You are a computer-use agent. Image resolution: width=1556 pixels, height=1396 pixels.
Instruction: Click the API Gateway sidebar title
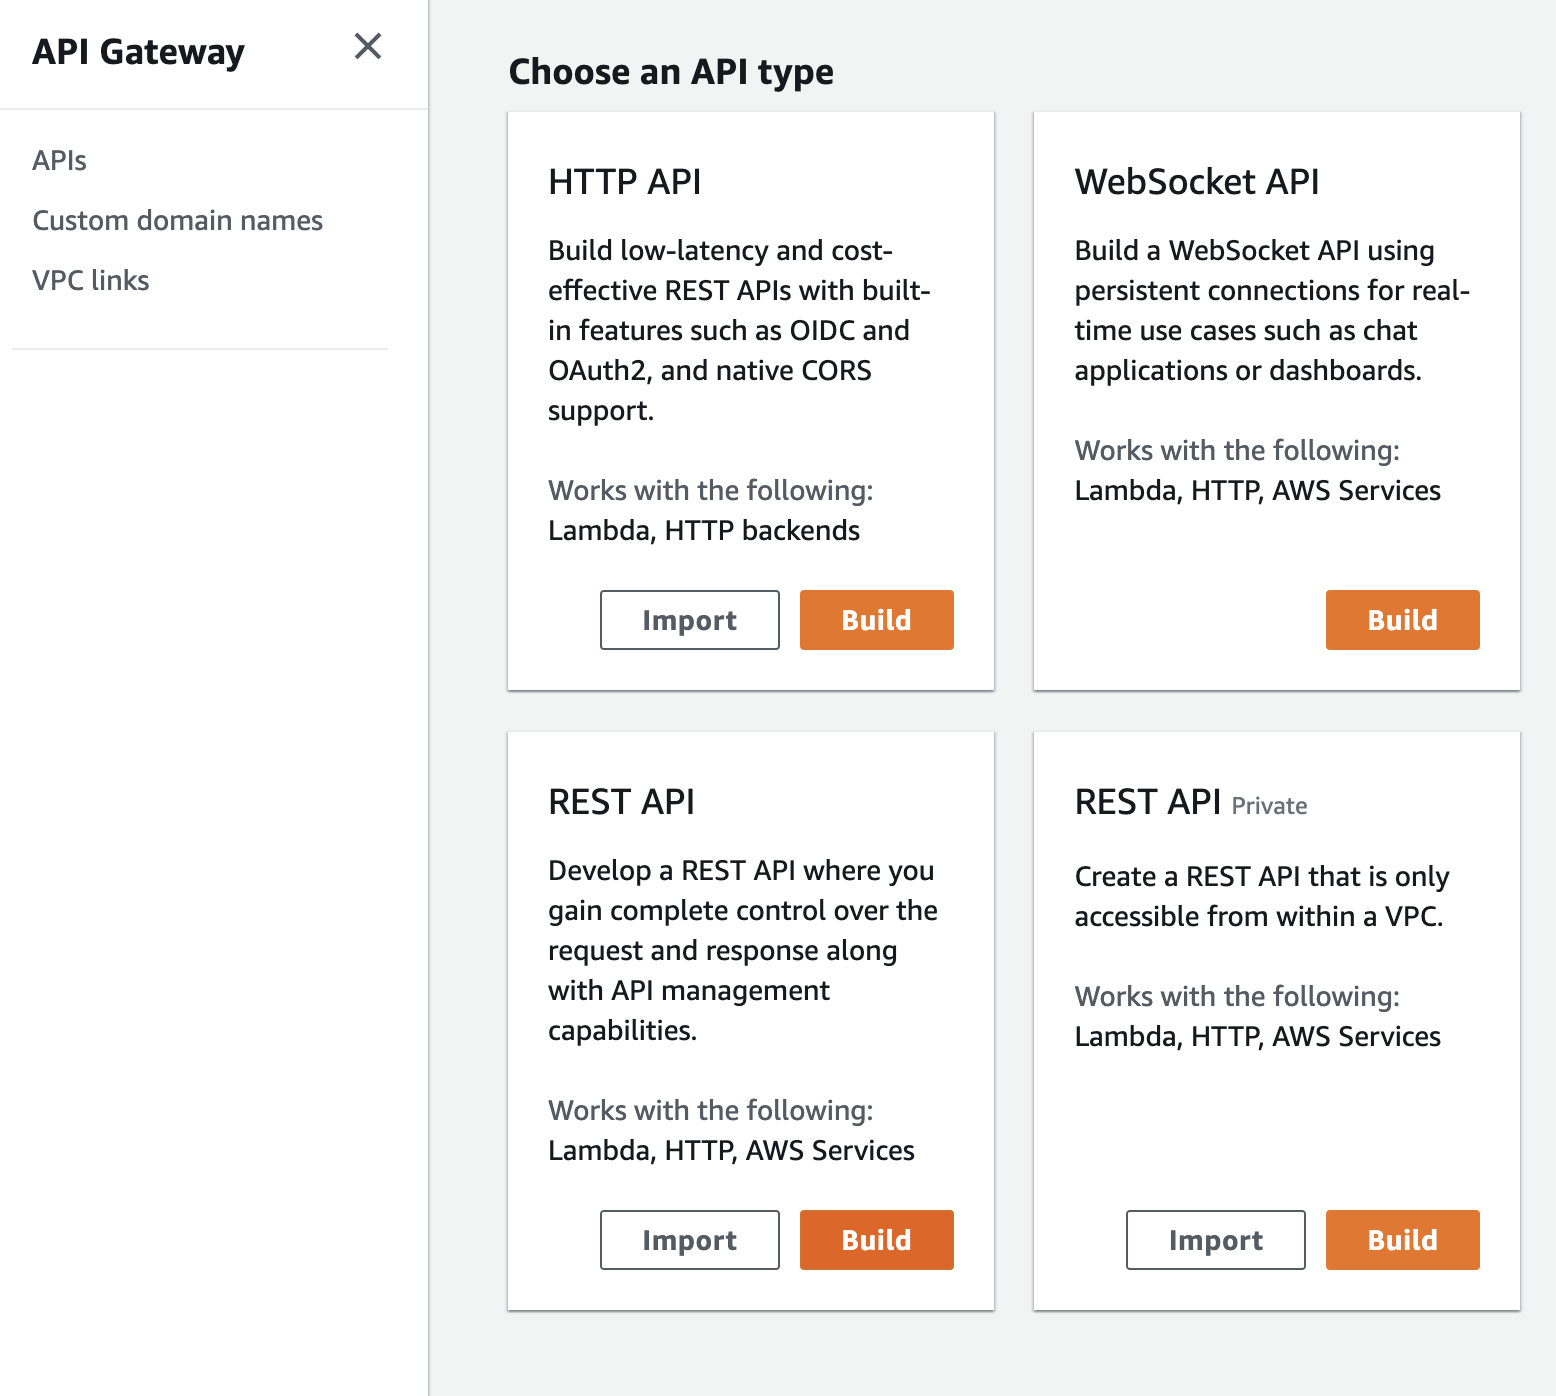coord(138,52)
